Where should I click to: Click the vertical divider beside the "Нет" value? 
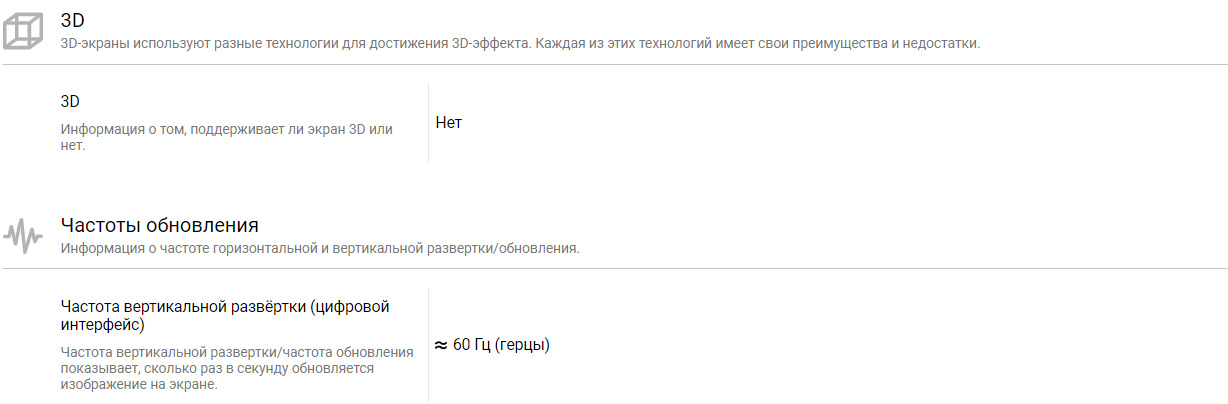click(x=428, y=122)
